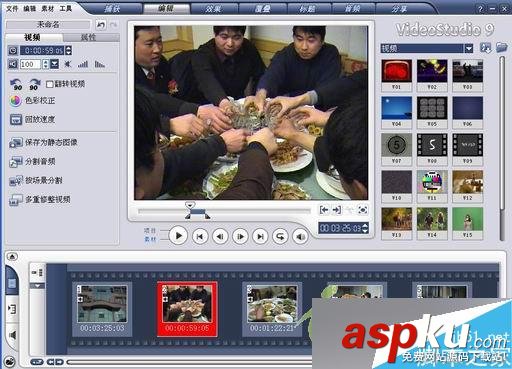Click 按场景分割 split by scene
Image resolution: width=512 pixels, height=369 pixels.
36,181
